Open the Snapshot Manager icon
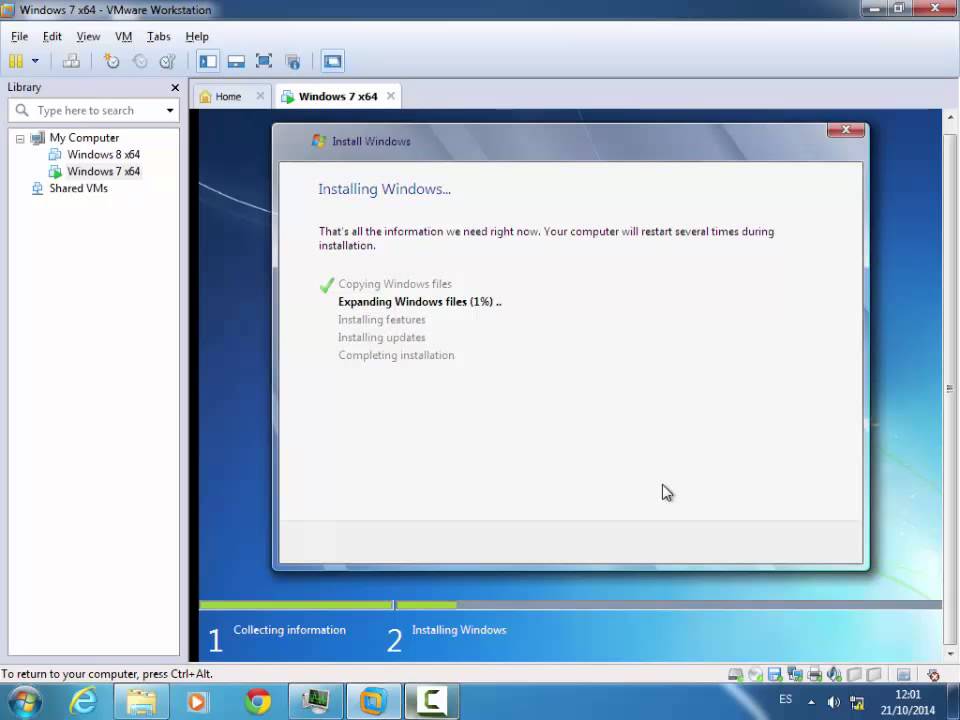The width and height of the screenshot is (960, 720). tap(167, 61)
